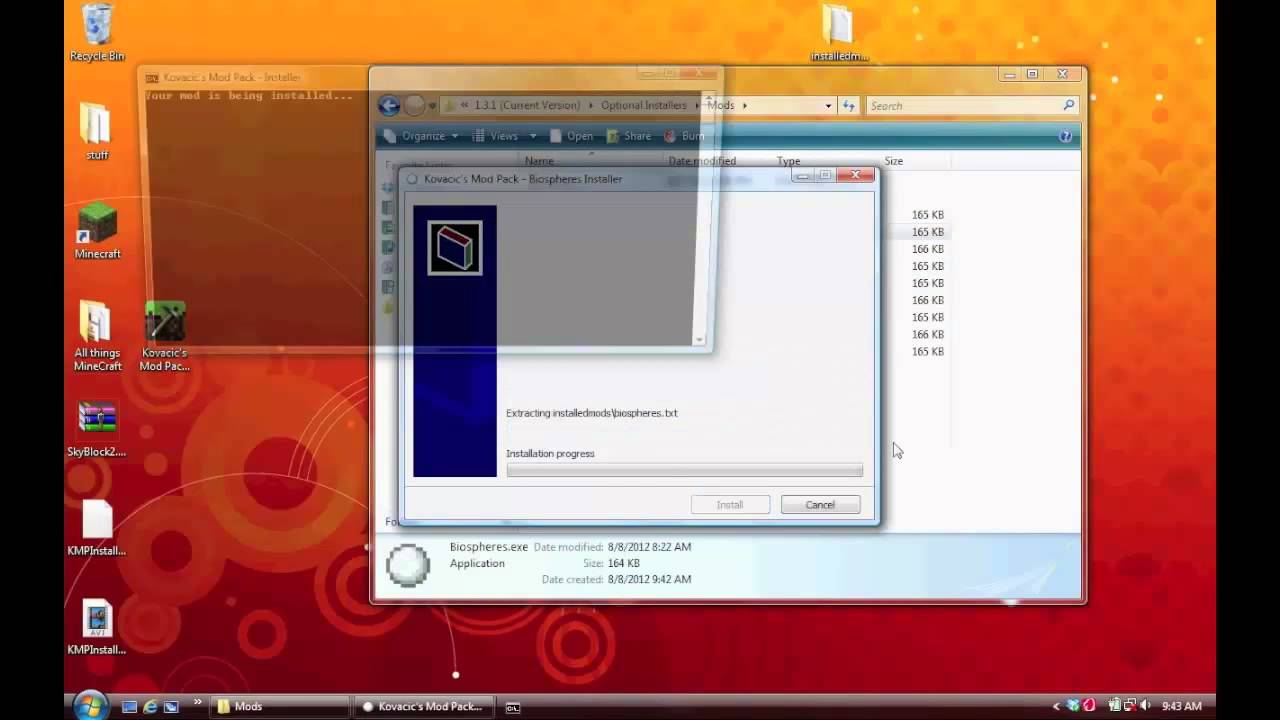This screenshot has width=1280, height=720.
Task: Click the Biospheres.exe icon in details pane
Action: tap(408, 565)
